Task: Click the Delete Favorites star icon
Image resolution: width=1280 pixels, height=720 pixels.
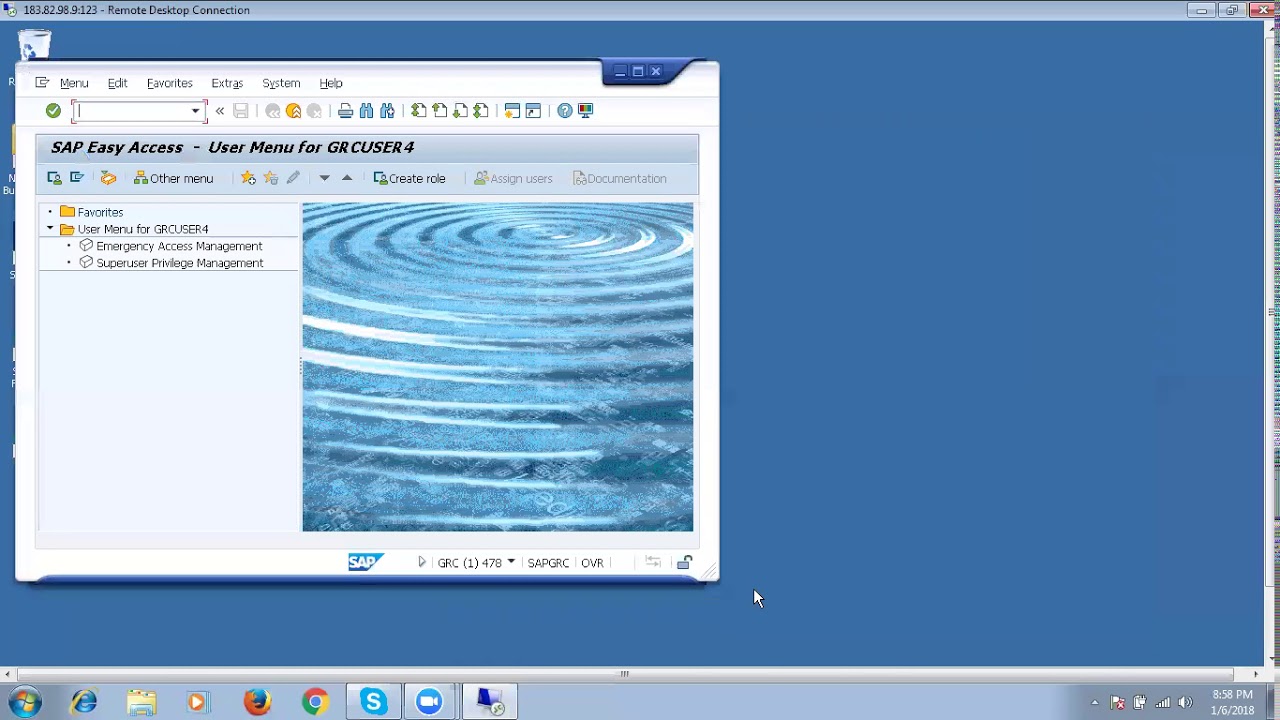Action: pos(270,178)
